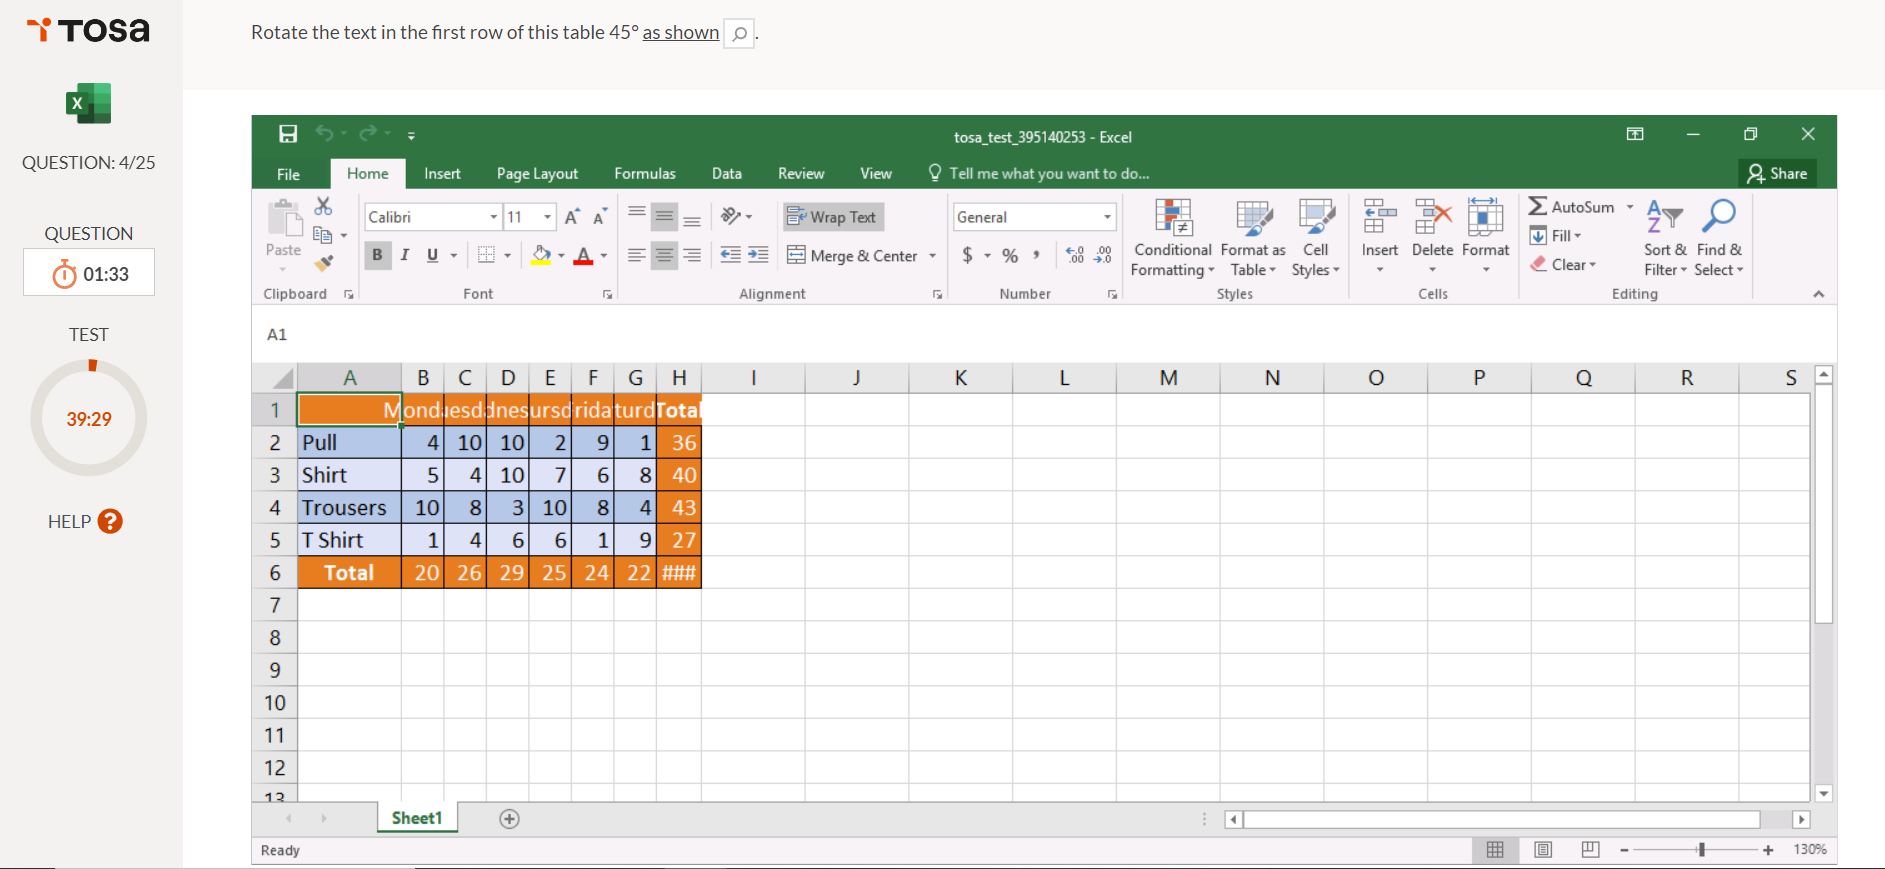1885x869 pixels.
Task: Click the Share button
Action: pyautogui.click(x=1777, y=174)
